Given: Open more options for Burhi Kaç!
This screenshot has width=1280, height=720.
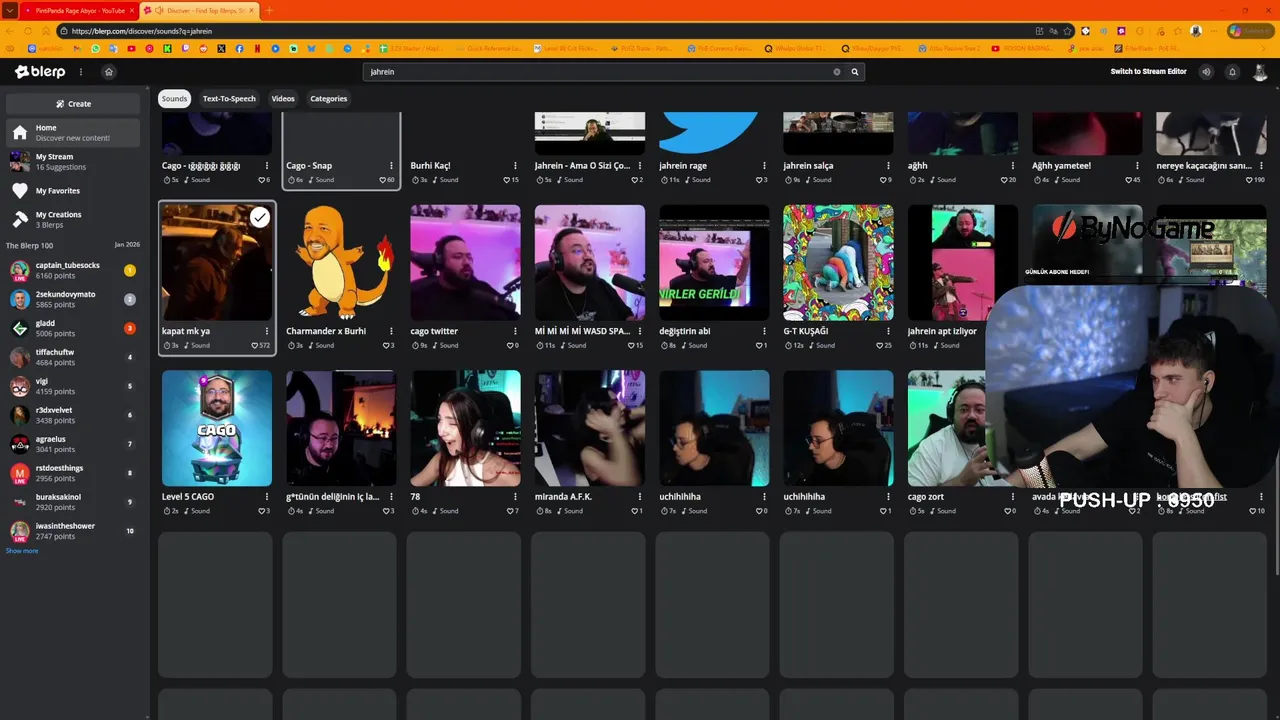Looking at the screenshot, I should (515, 165).
